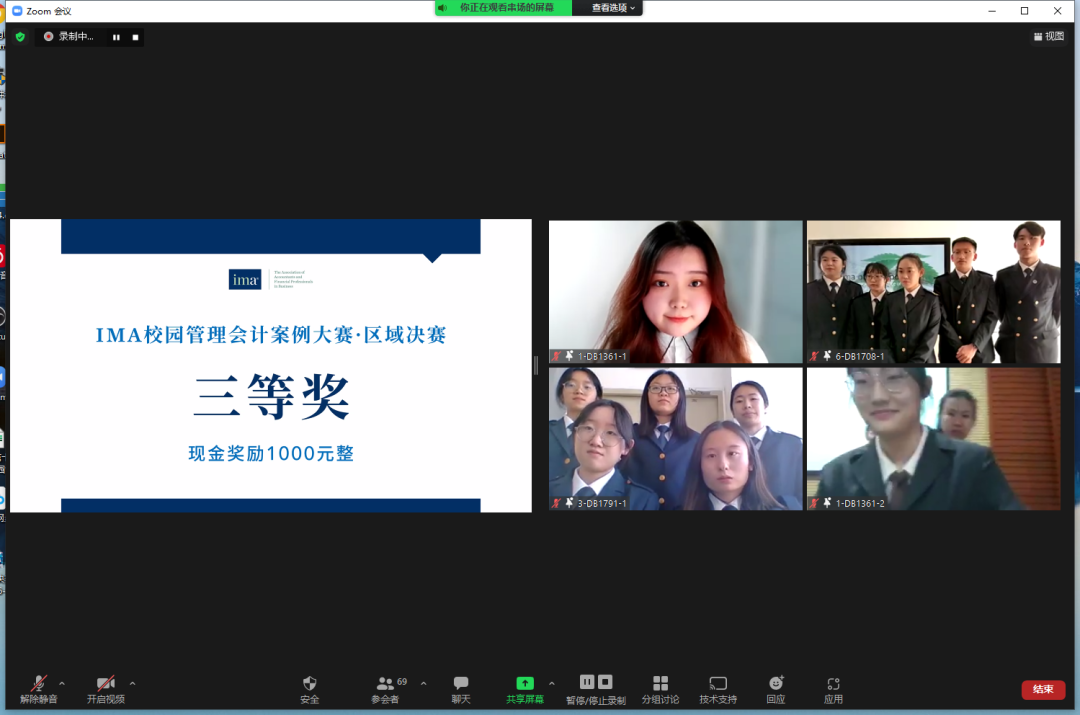Screen dimensions: 1080x715
Task: Click the divider handle between slide and videos
Action: pyautogui.click(x=536, y=366)
